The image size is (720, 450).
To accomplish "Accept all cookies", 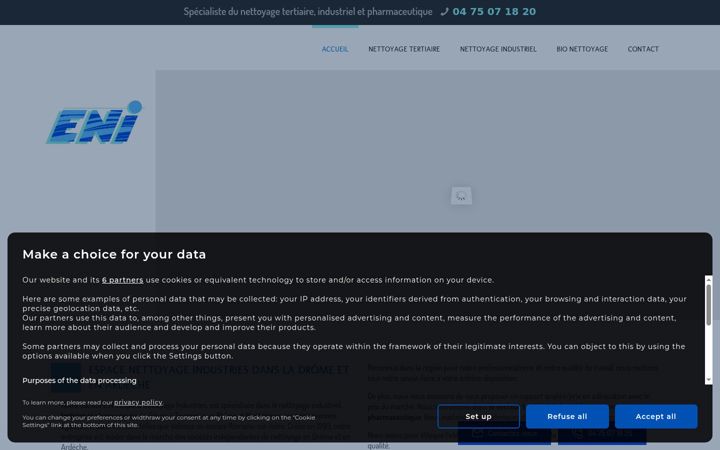I will 656,416.
